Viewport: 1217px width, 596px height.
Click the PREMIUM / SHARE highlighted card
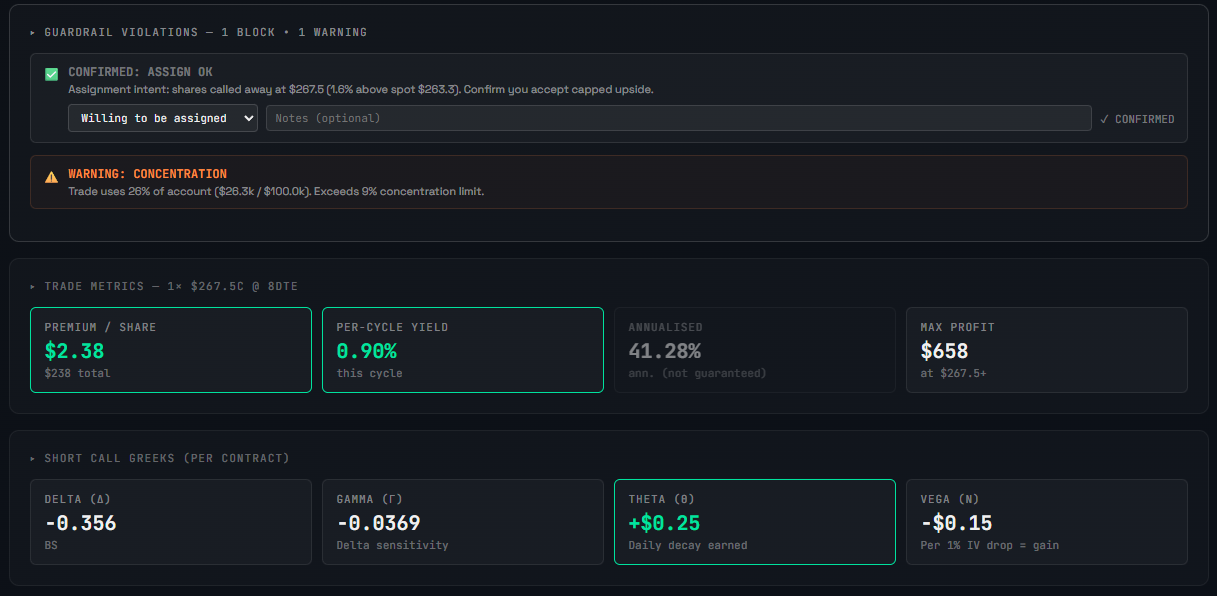pos(170,350)
